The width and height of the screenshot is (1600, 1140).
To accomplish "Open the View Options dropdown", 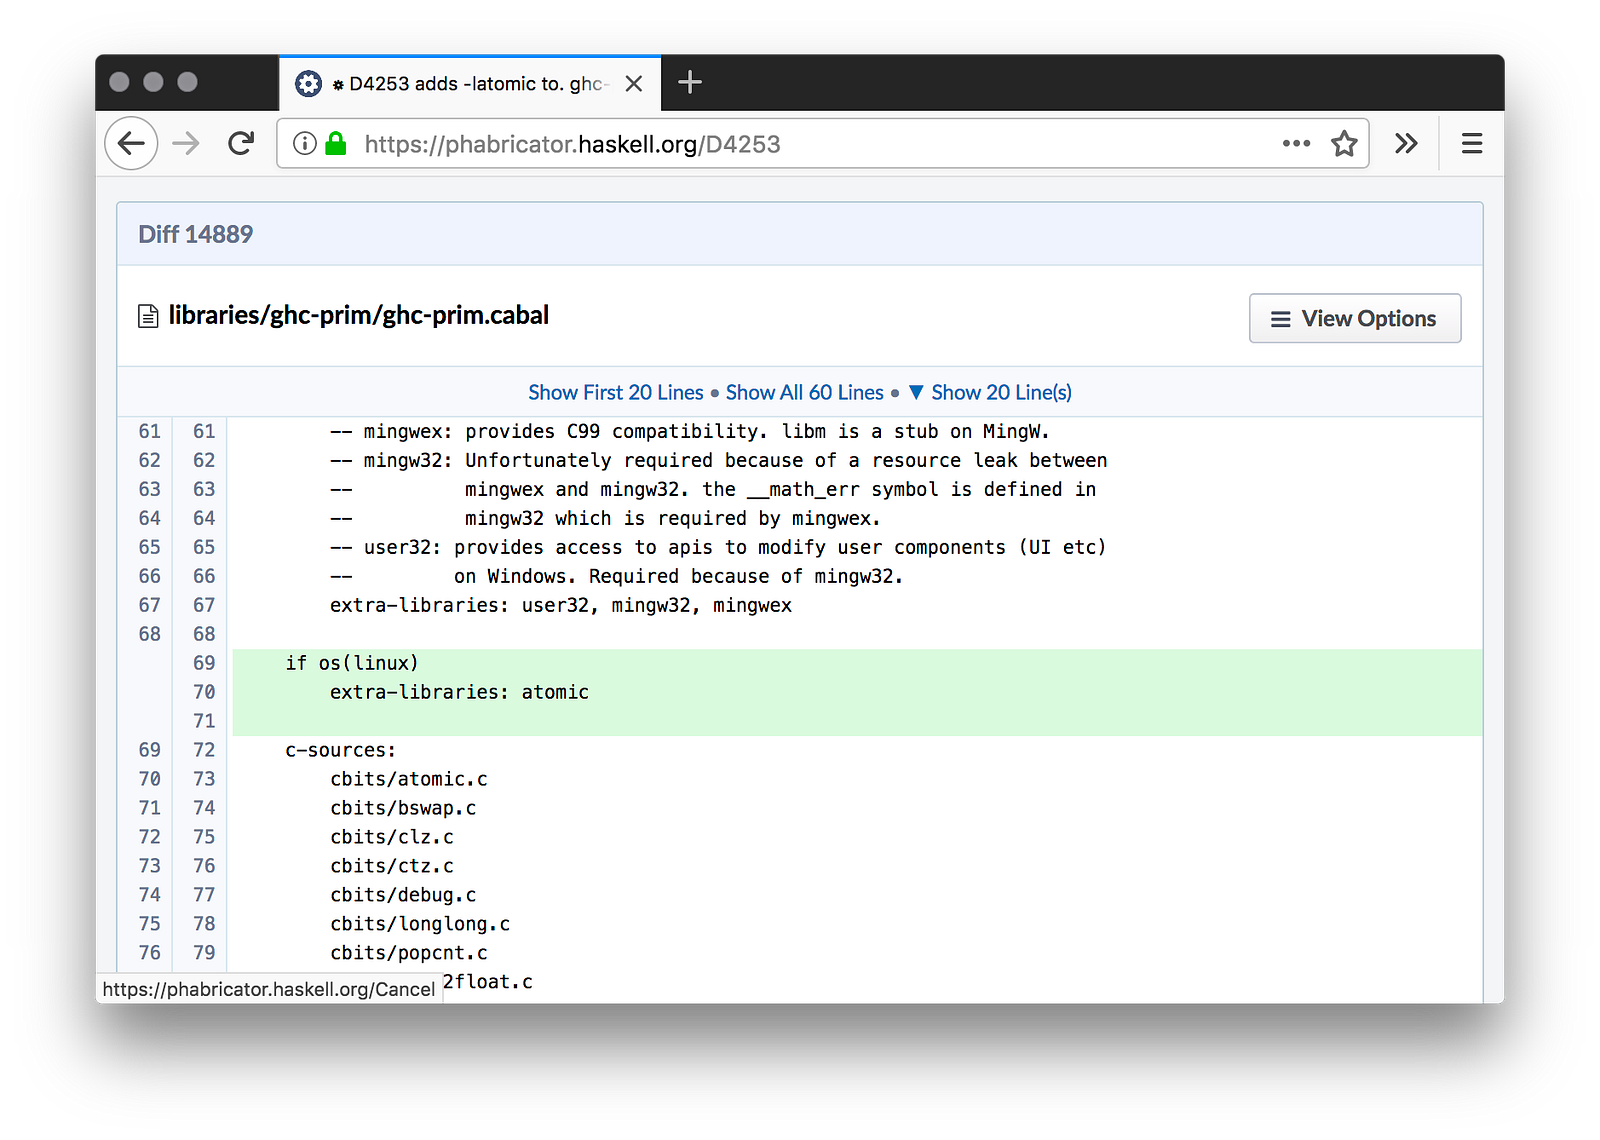I will 1354,319.
